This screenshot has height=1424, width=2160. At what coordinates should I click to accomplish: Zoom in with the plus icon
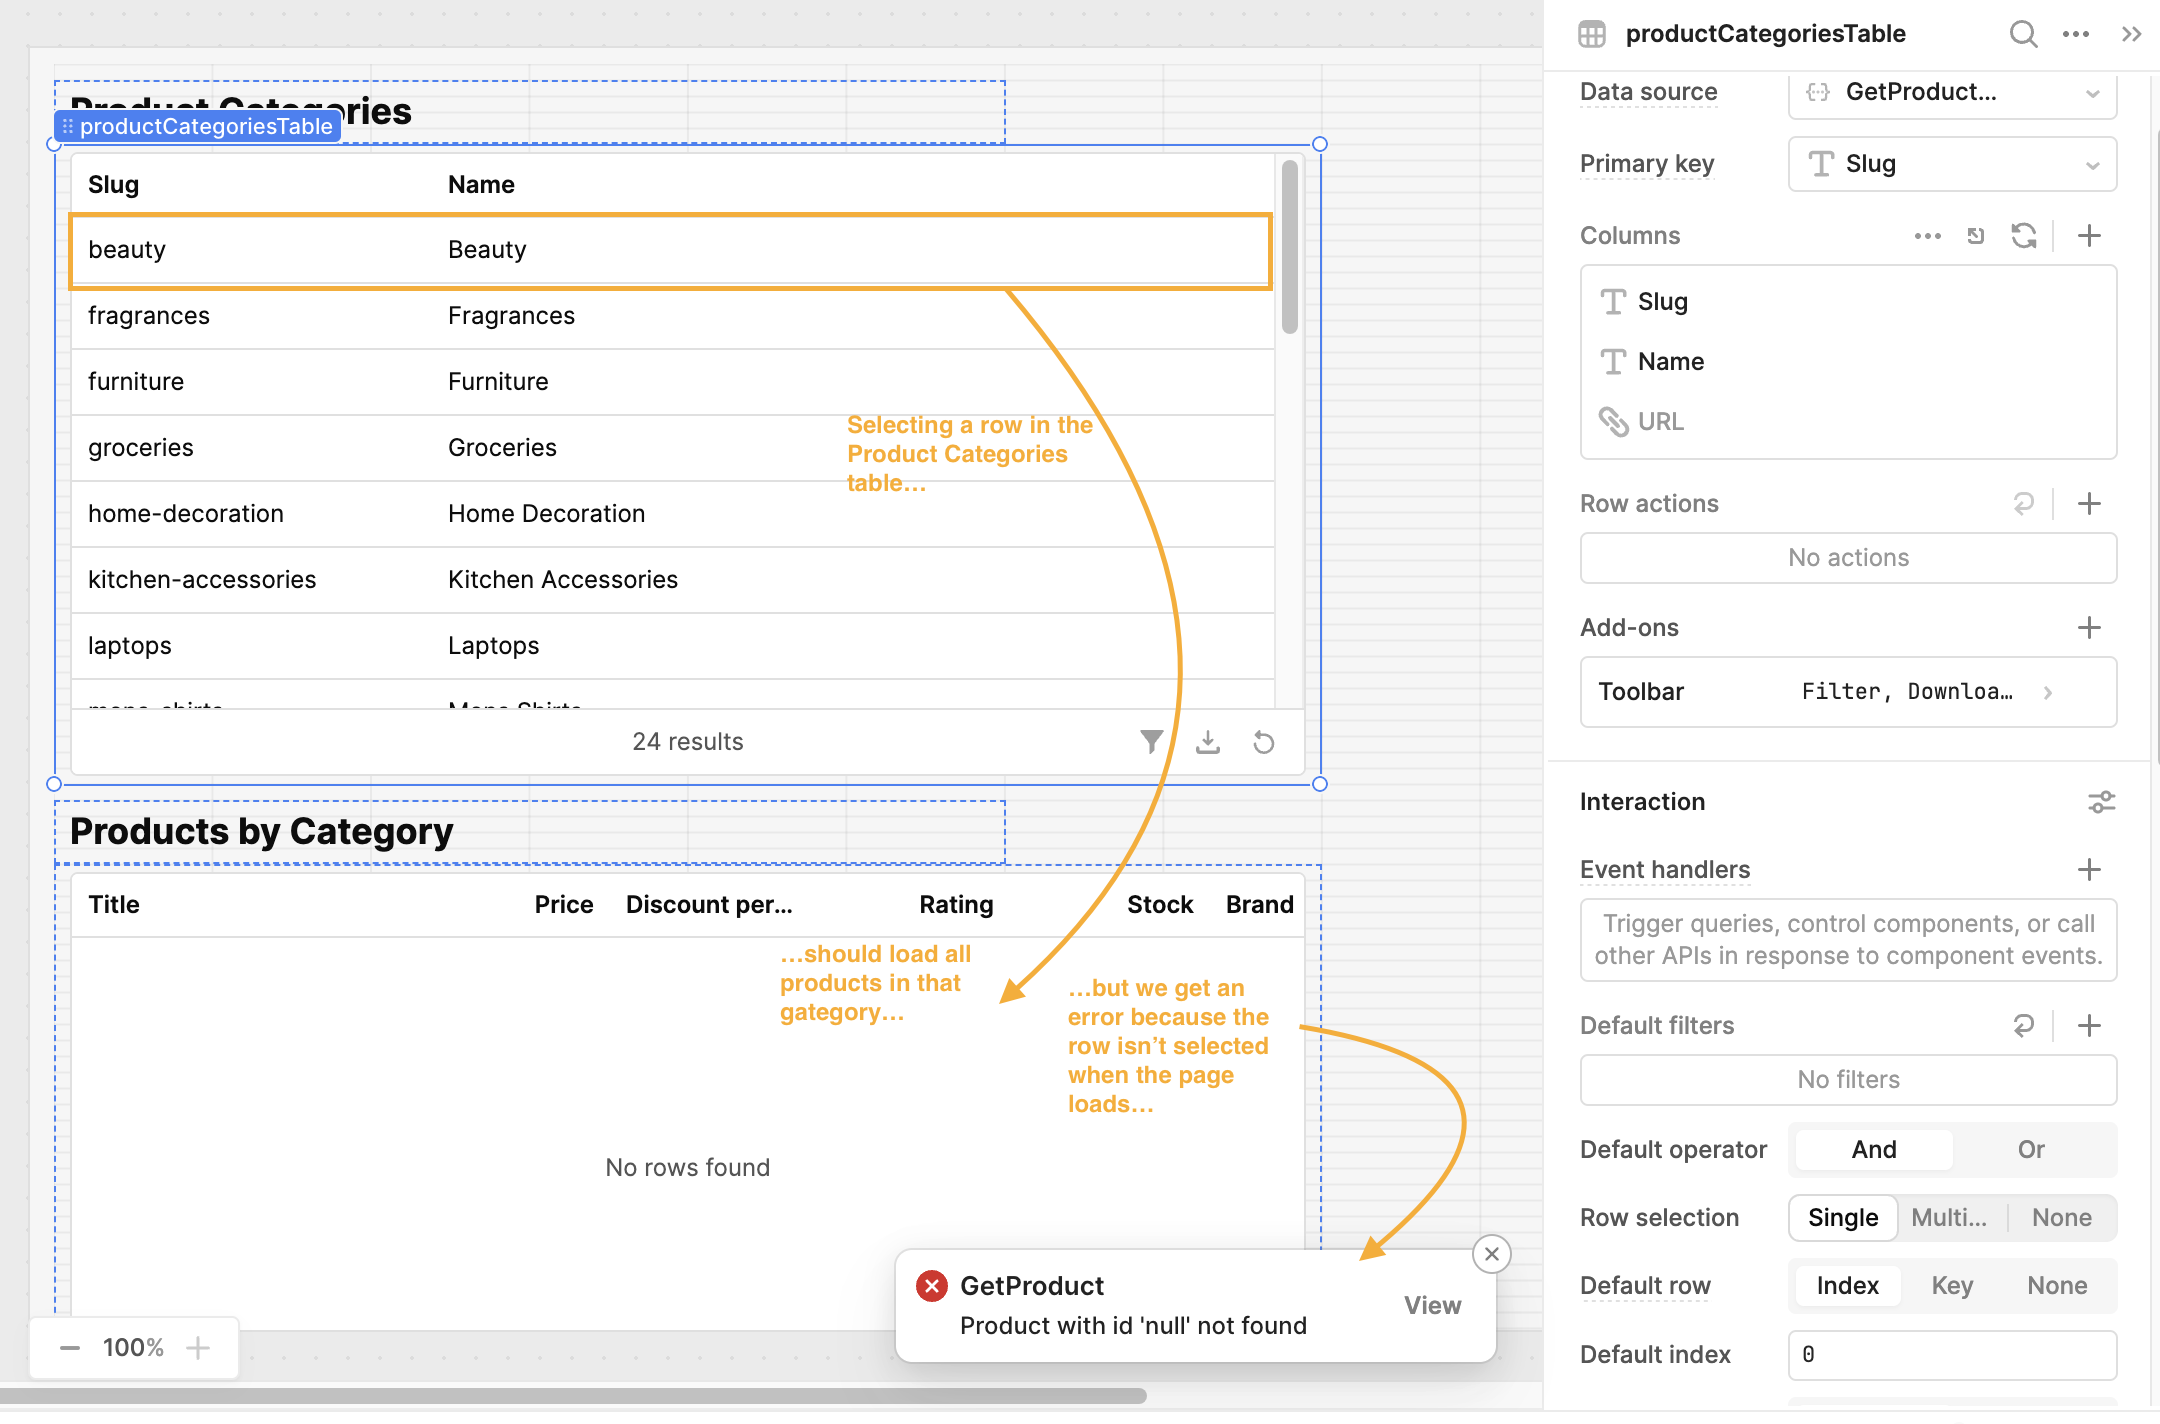pos(198,1348)
